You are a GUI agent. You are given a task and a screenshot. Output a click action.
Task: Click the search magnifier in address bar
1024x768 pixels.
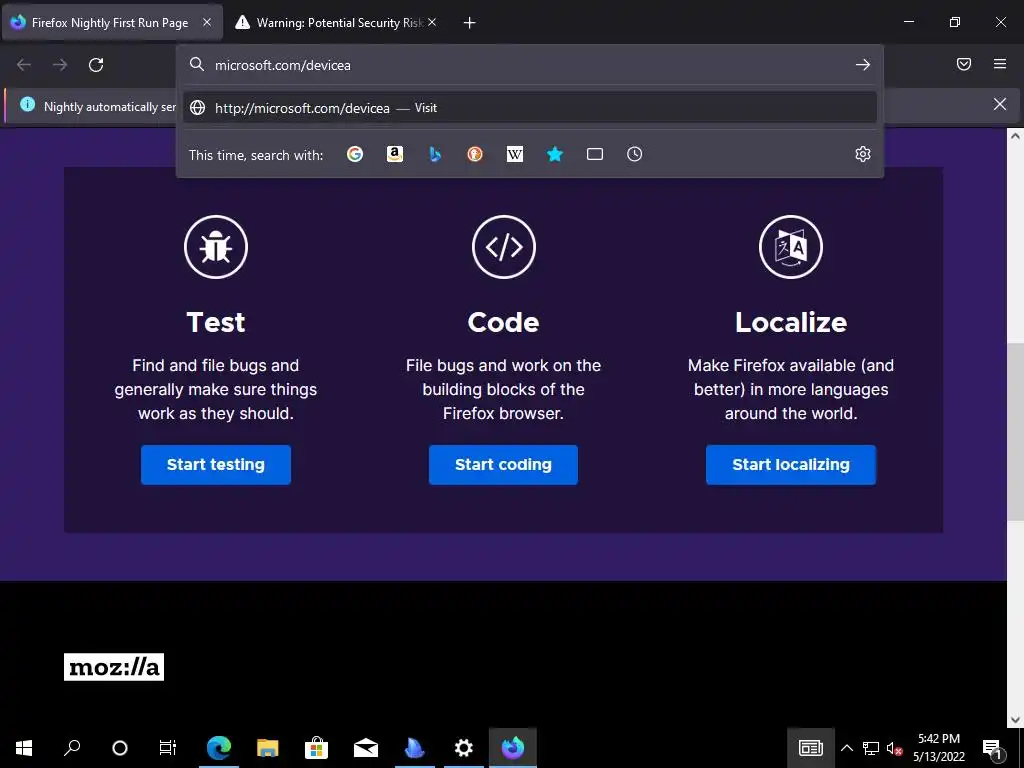[197, 64]
